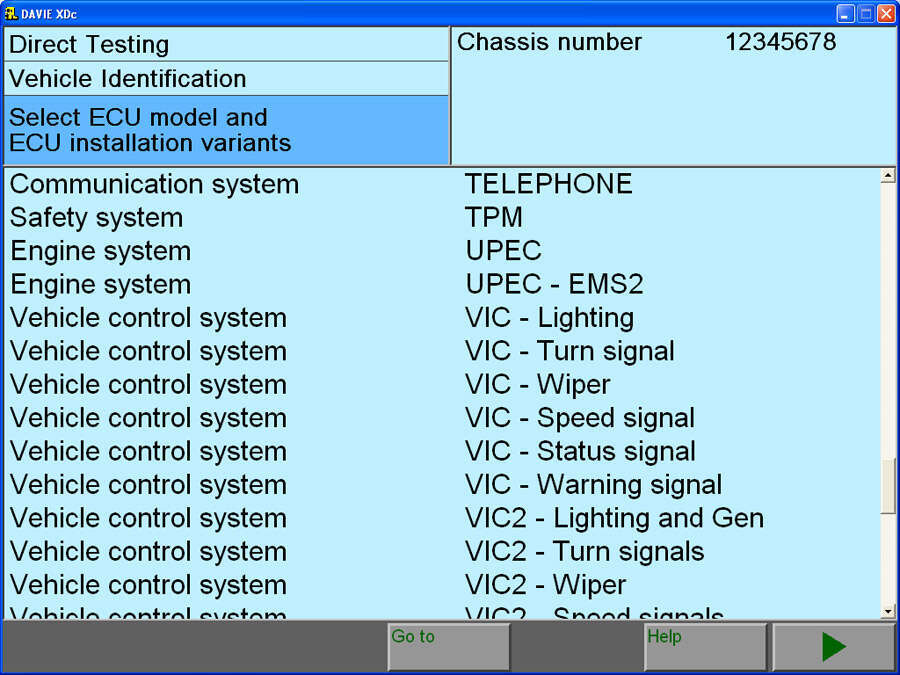Screen dimensions: 900x675
Task: Select the Select ECU model and ECU installation variants step
Action: [226, 130]
